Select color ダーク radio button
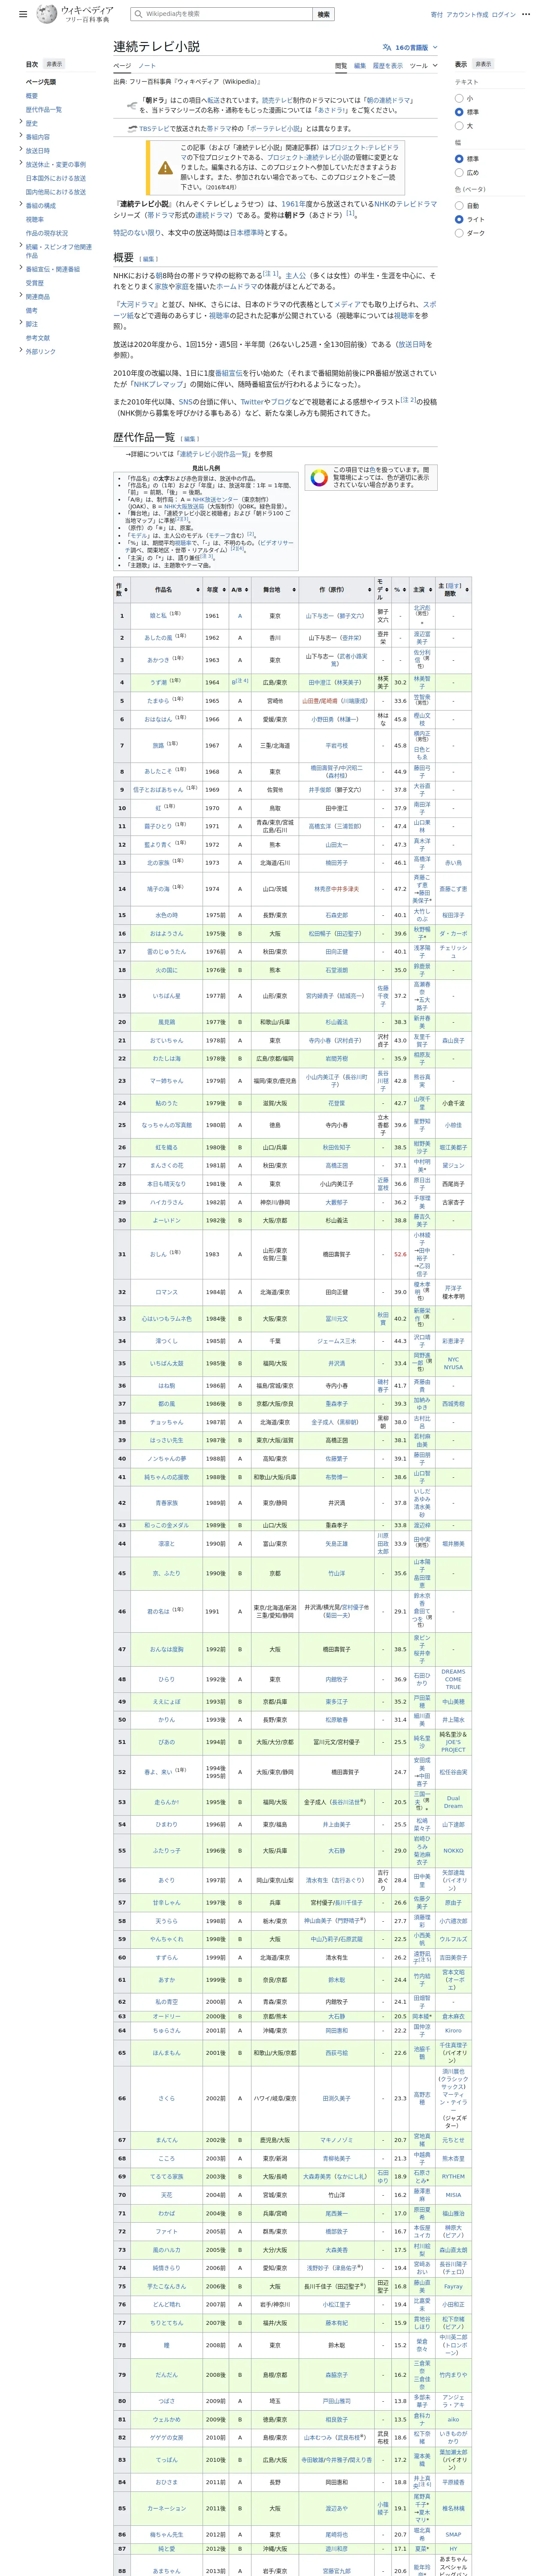Screen dimensions: 551x2576 click(x=459, y=233)
